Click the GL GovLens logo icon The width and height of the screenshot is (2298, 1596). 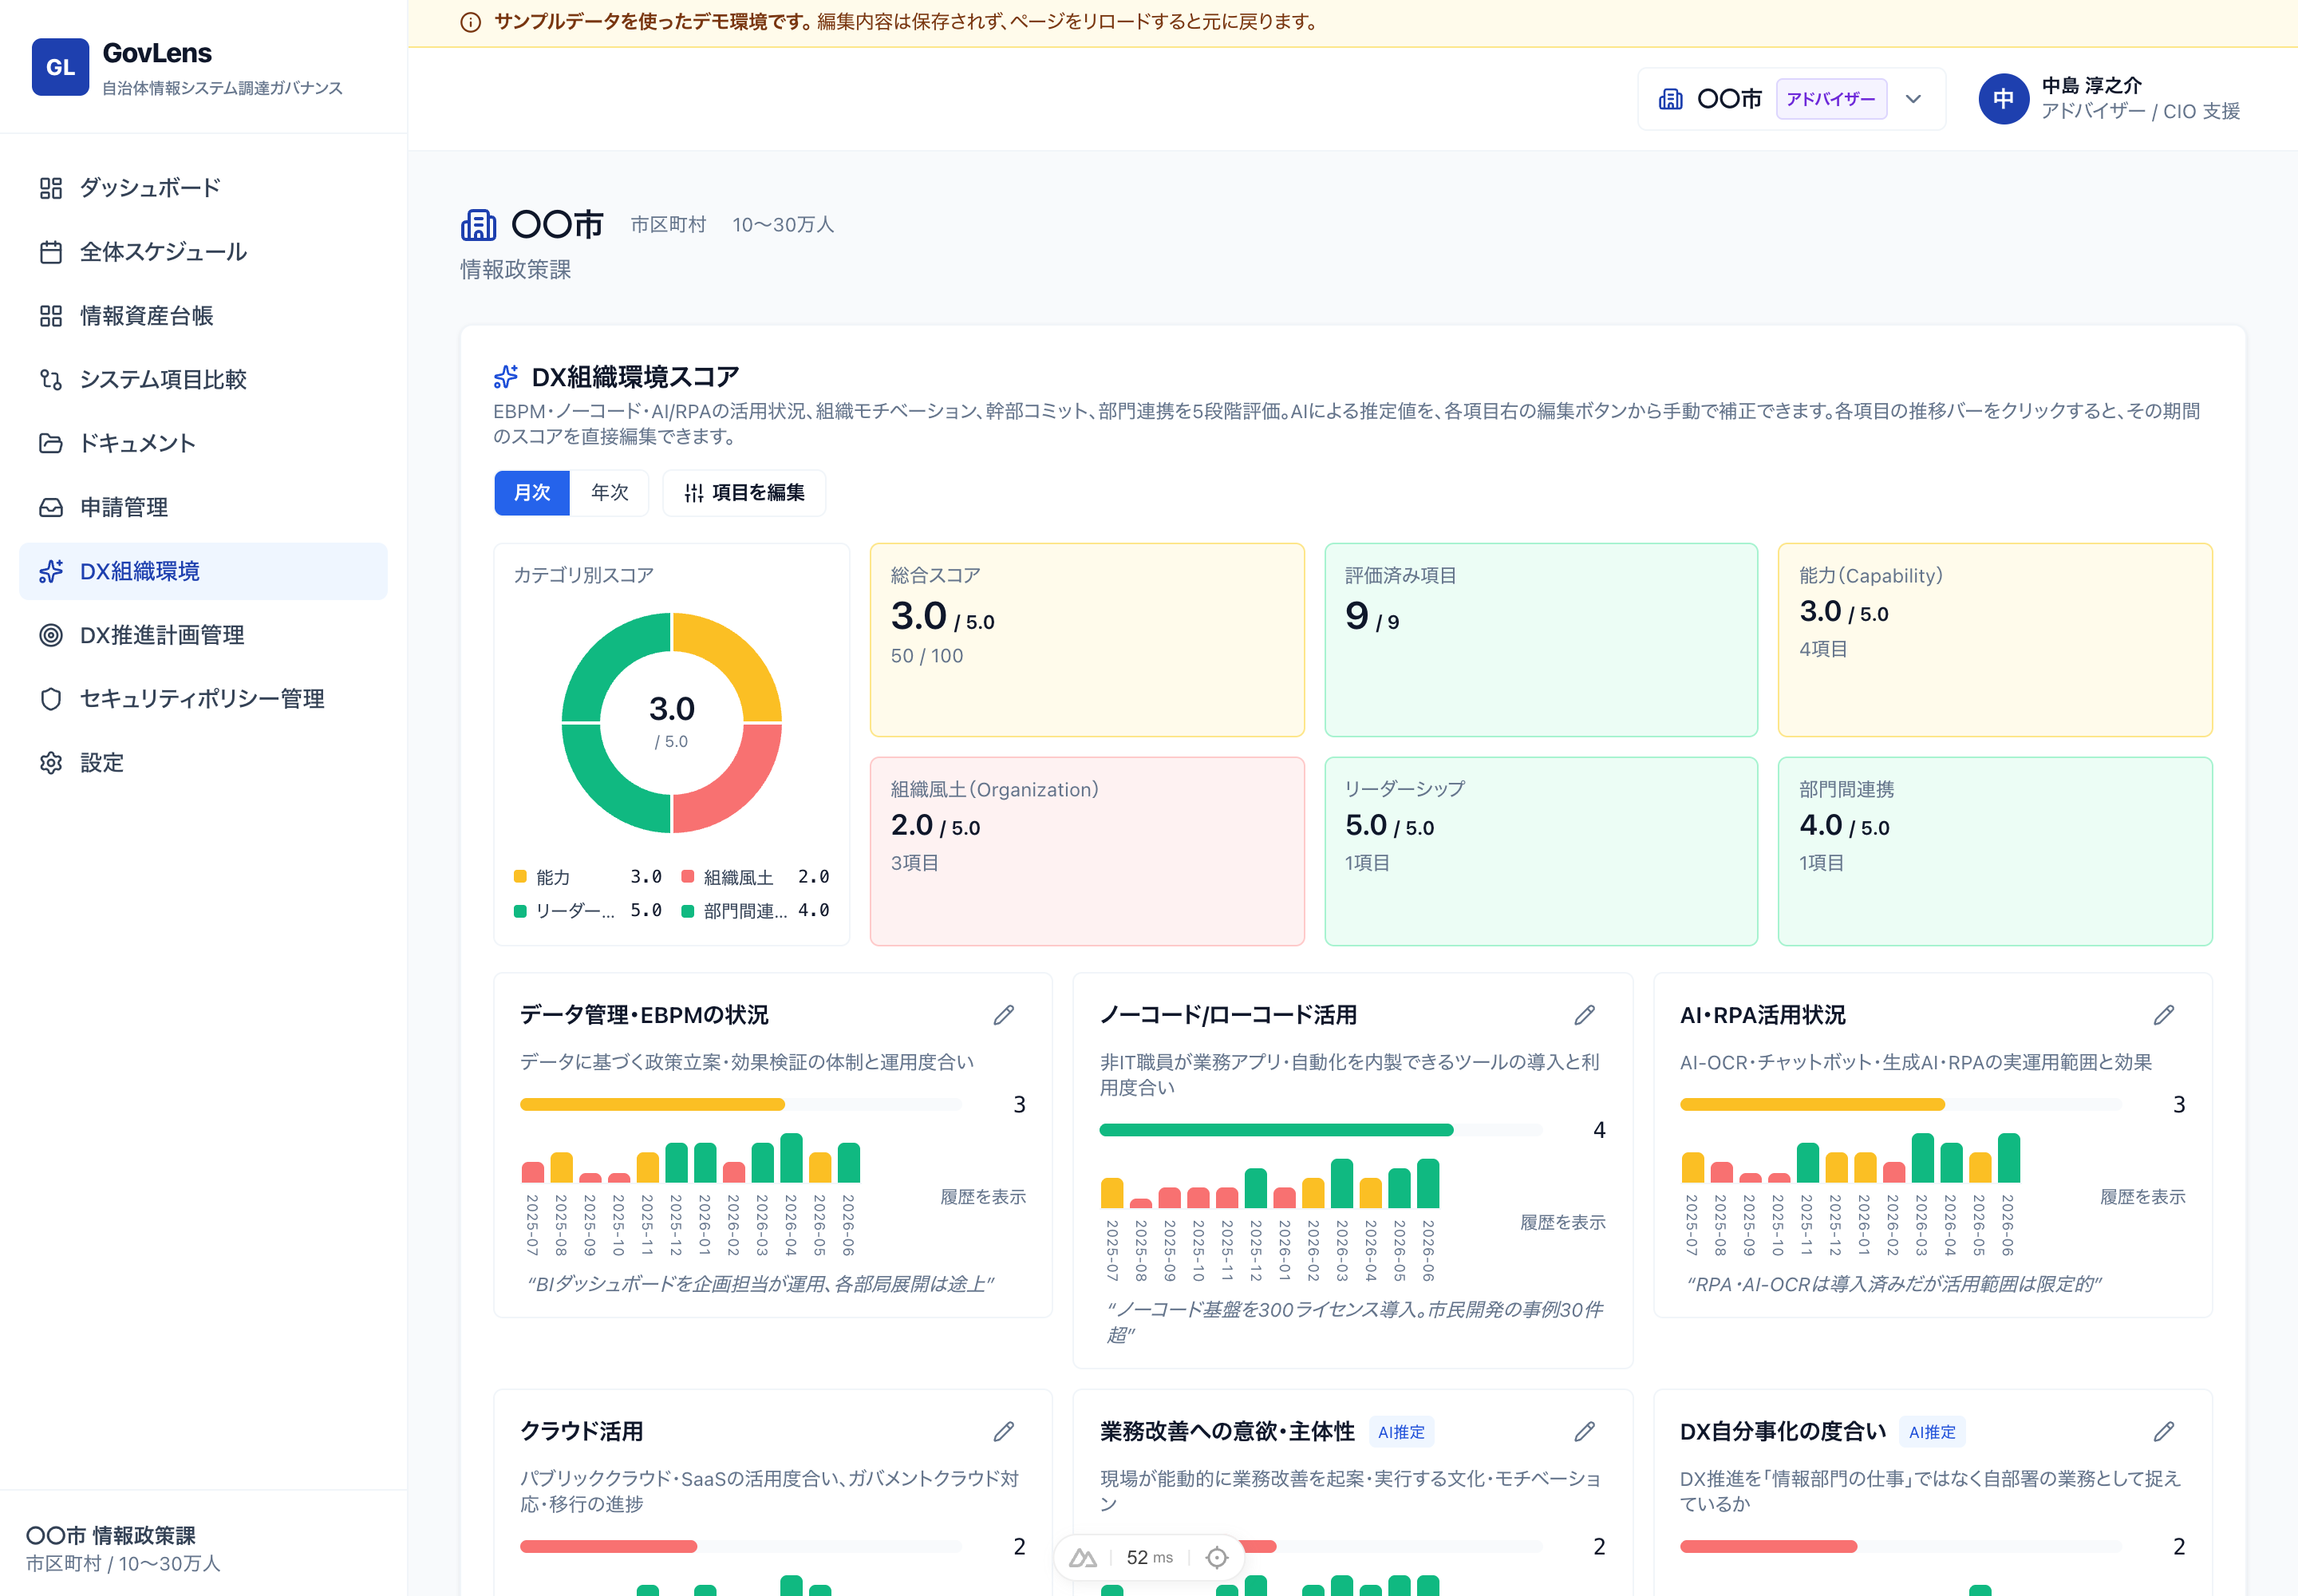pos(60,67)
